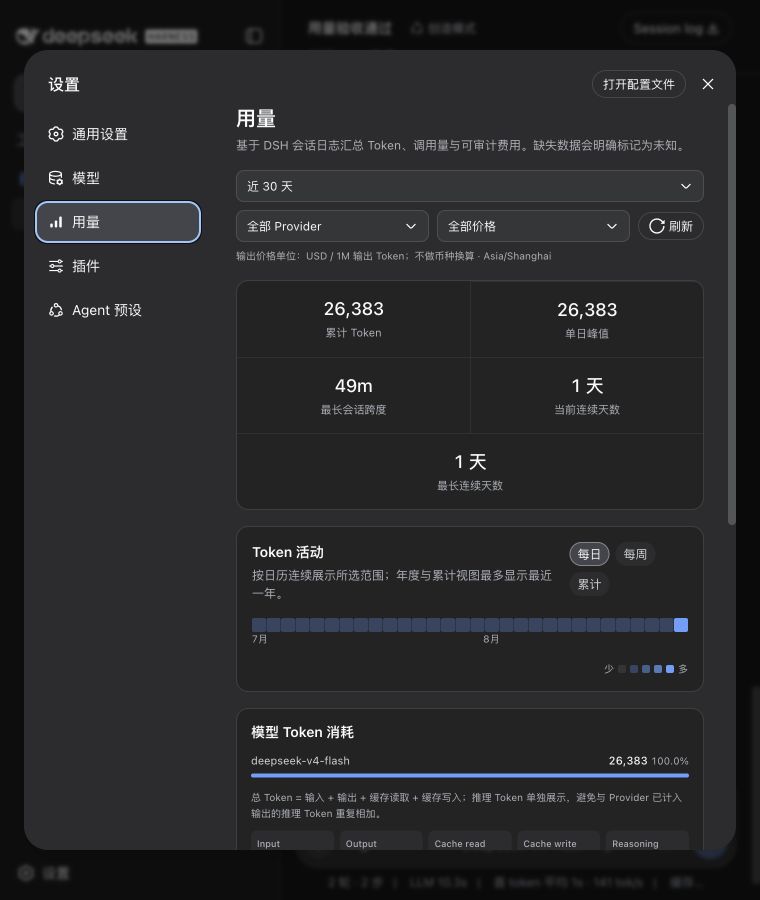Screen dimensions: 760x900
Task: Click the 打开配置文件 button
Action: point(638,84)
